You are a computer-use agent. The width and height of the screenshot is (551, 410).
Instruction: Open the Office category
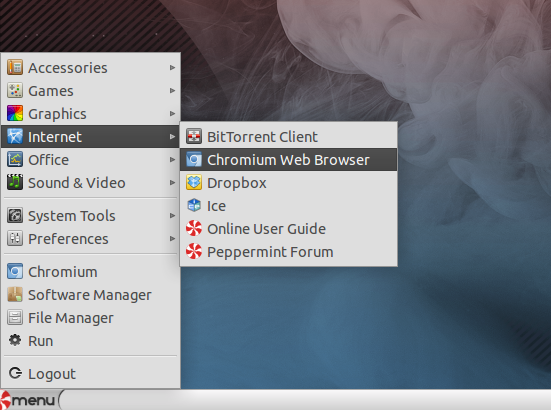coord(91,160)
